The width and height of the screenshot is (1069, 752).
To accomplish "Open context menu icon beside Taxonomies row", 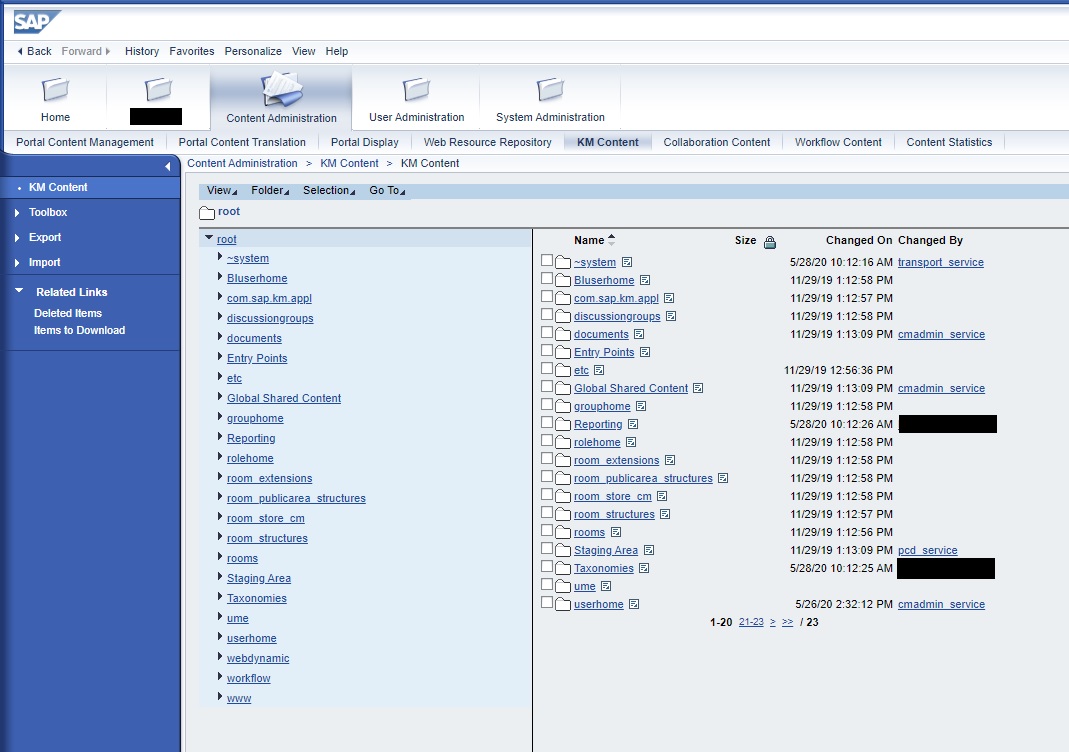I will (x=644, y=568).
